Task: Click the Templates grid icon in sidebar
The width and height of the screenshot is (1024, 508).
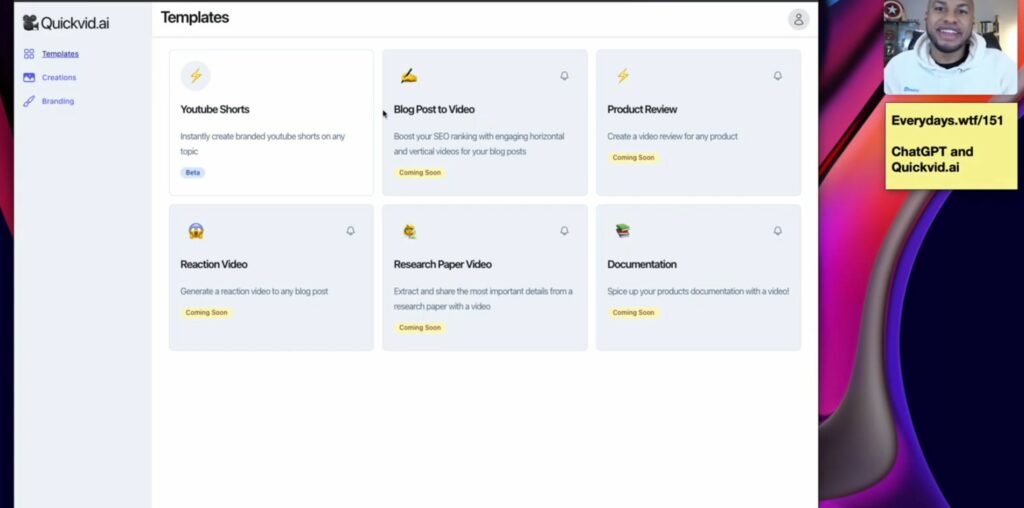Action: coord(29,54)
